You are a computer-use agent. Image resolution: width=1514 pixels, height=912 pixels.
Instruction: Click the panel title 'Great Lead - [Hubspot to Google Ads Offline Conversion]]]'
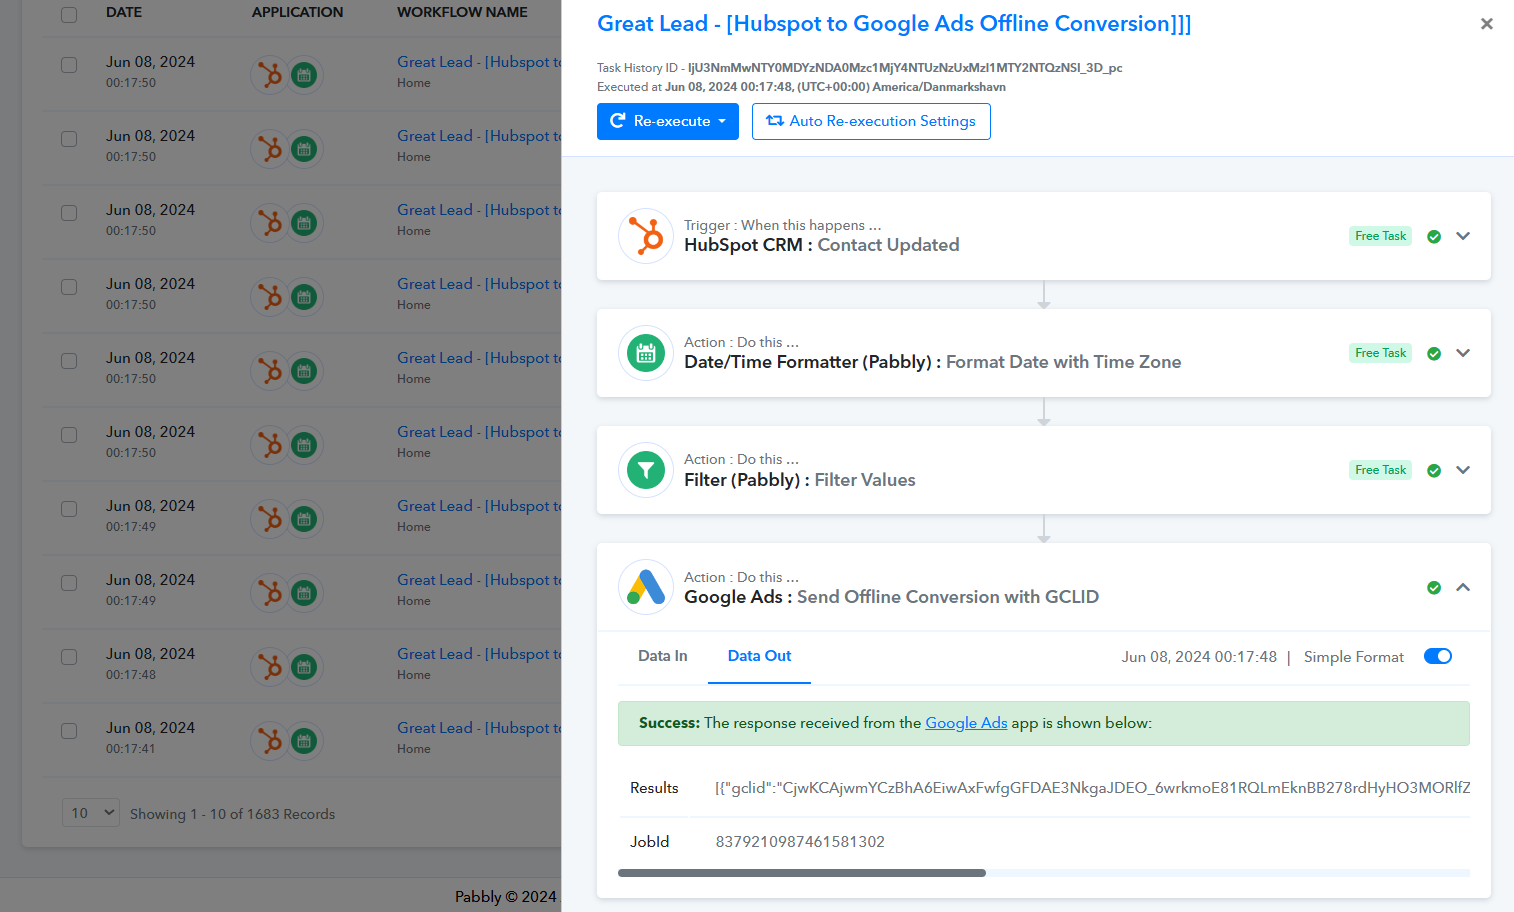894,24
